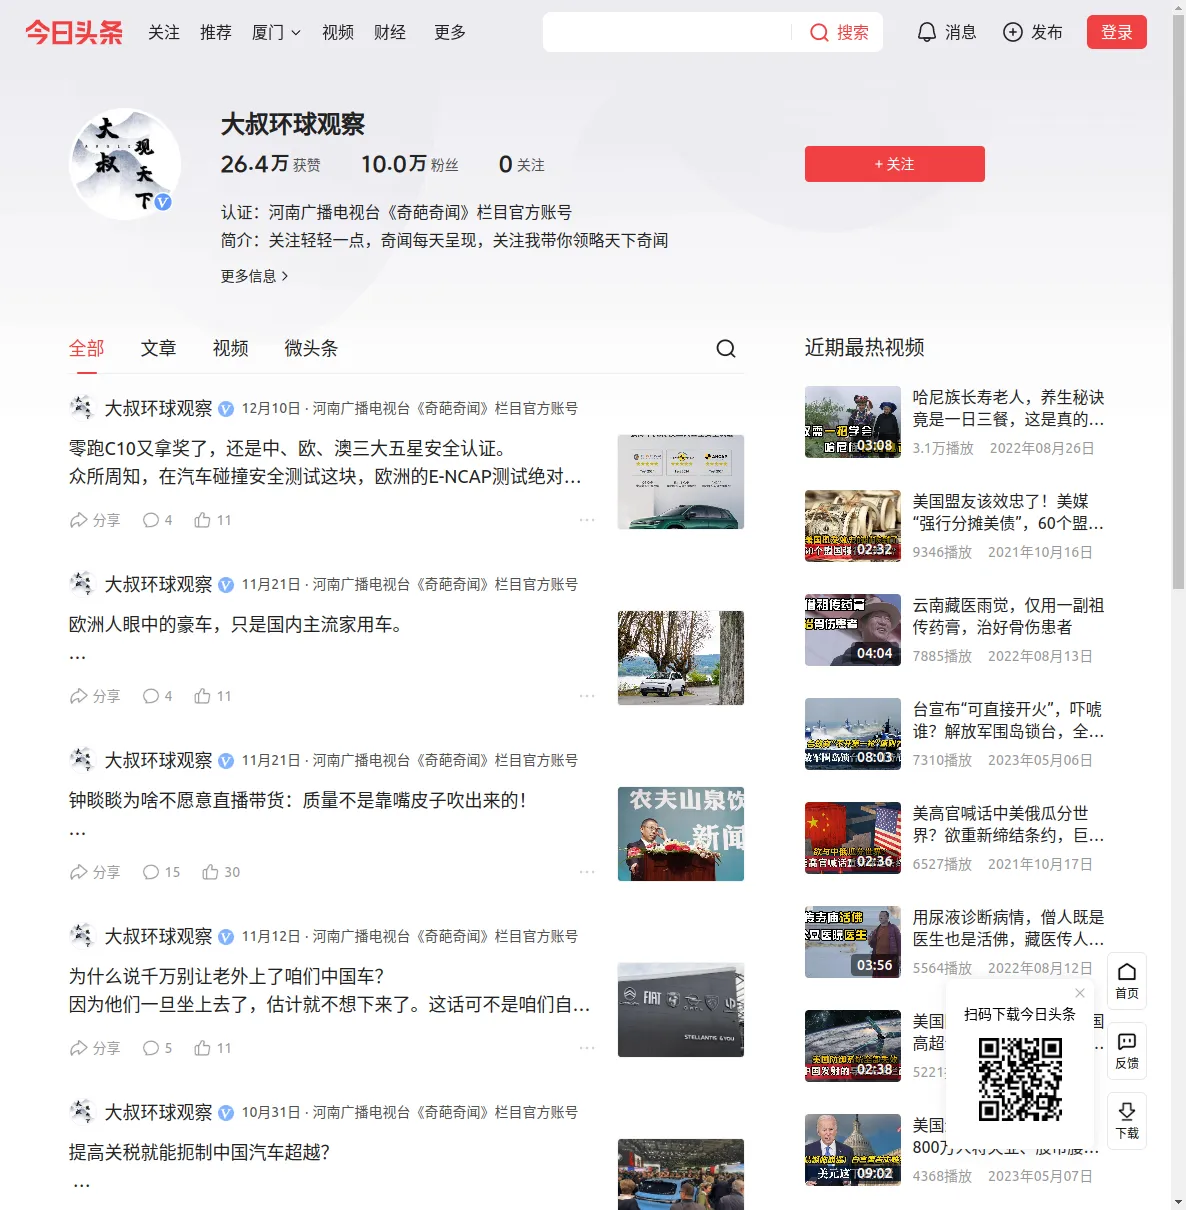Click the red 登录 button

tap(1116, 32)
